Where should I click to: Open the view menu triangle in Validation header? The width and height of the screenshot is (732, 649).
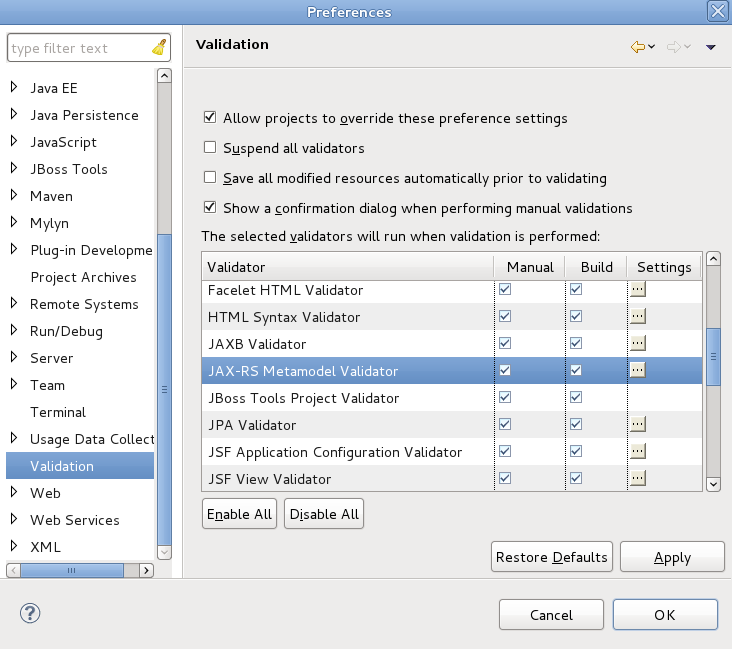point(711,47)
